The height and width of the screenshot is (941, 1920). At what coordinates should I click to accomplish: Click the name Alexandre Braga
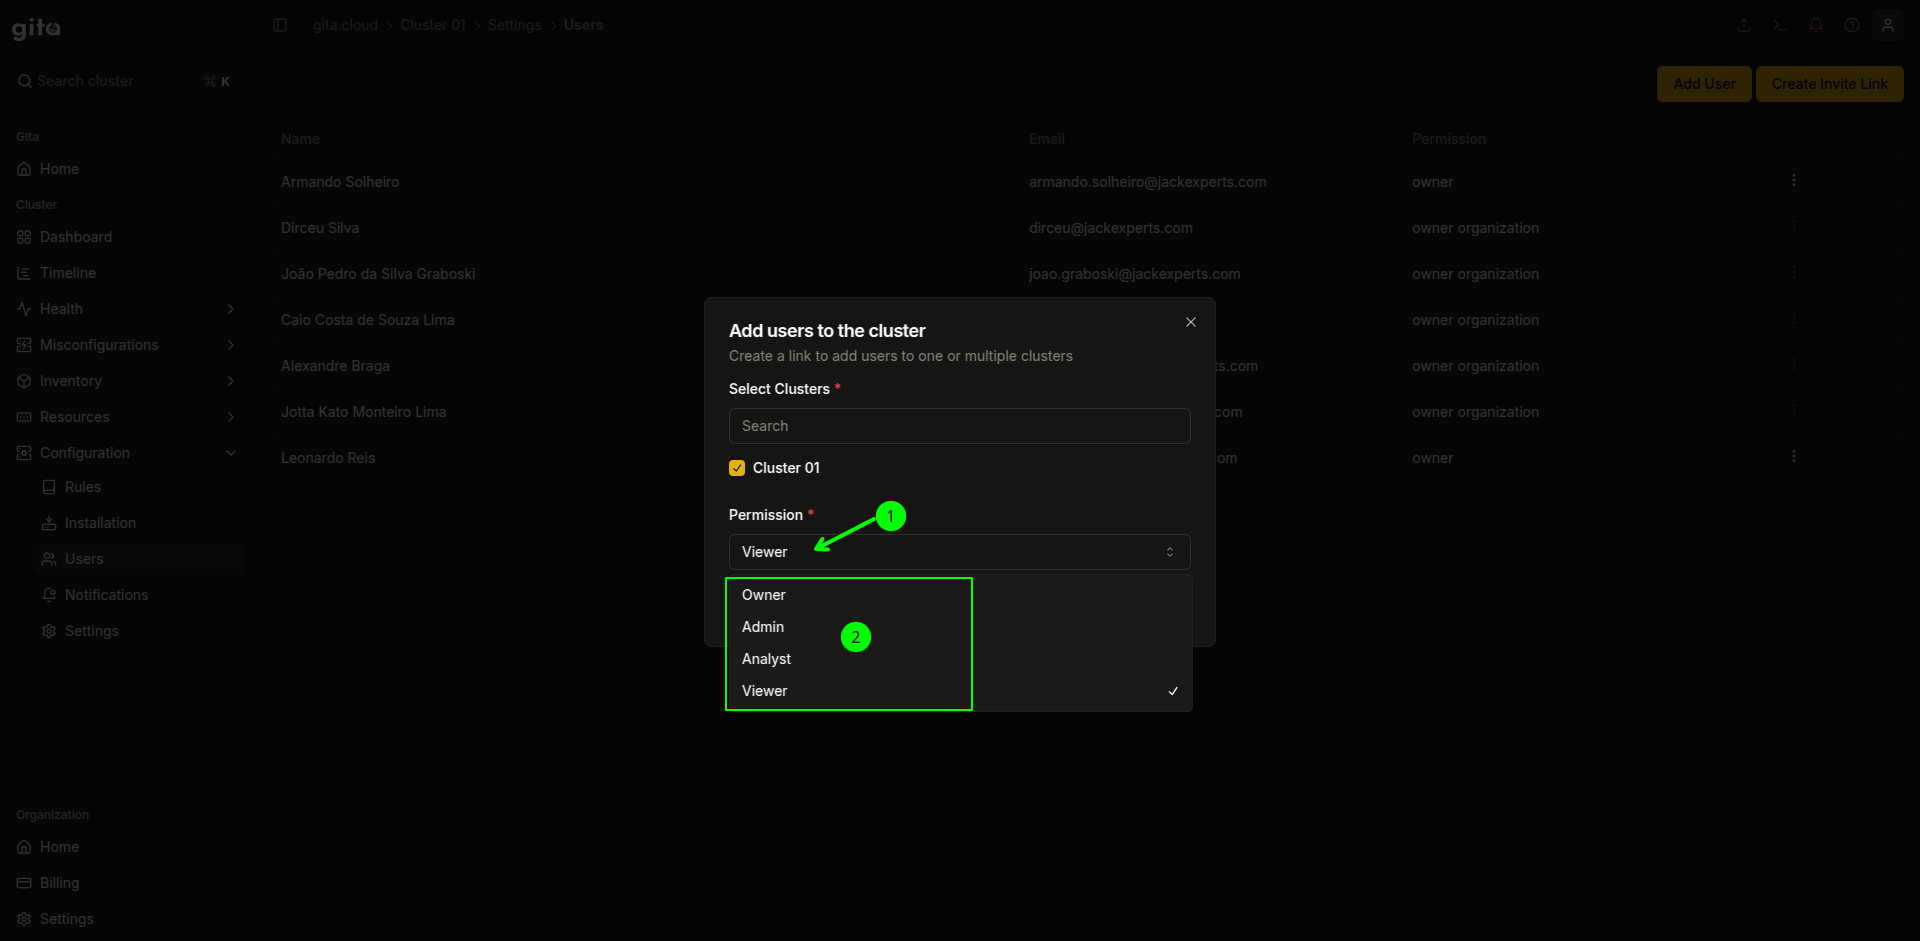click(335, 366)
